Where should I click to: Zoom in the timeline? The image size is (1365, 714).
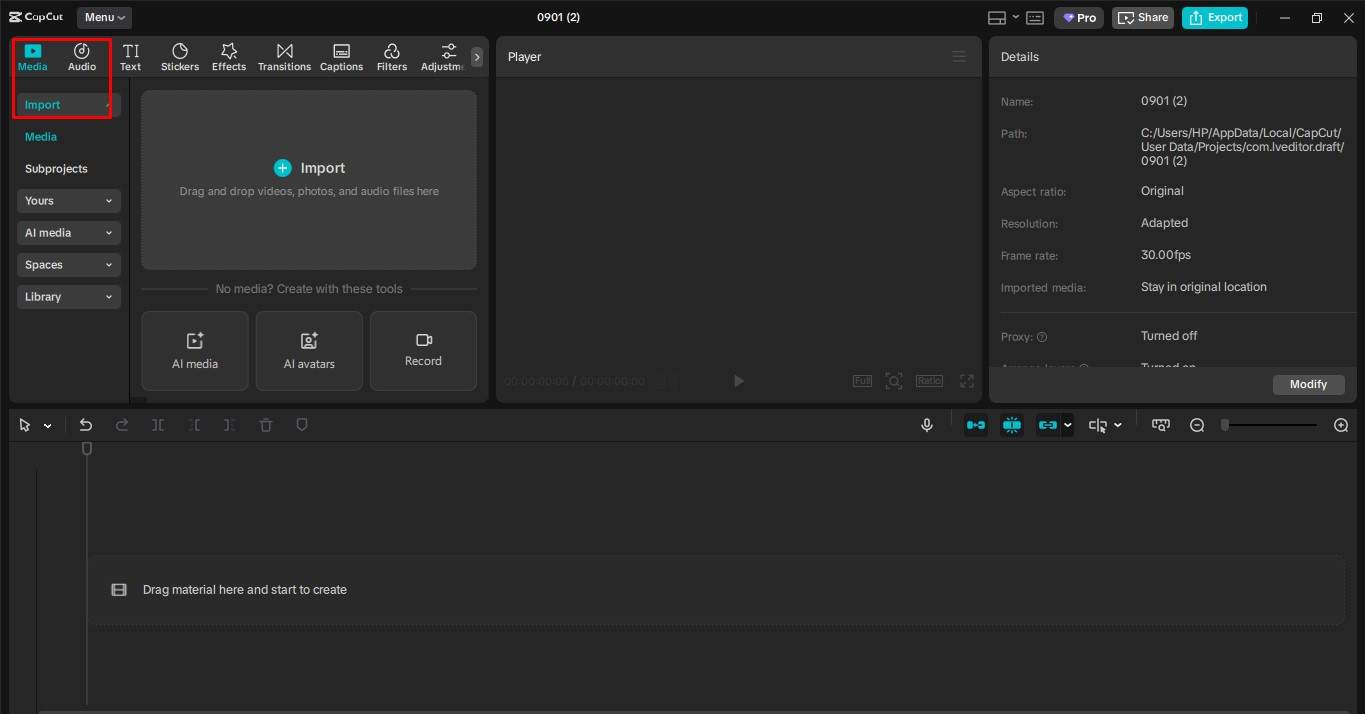[x=1341, y=425]
